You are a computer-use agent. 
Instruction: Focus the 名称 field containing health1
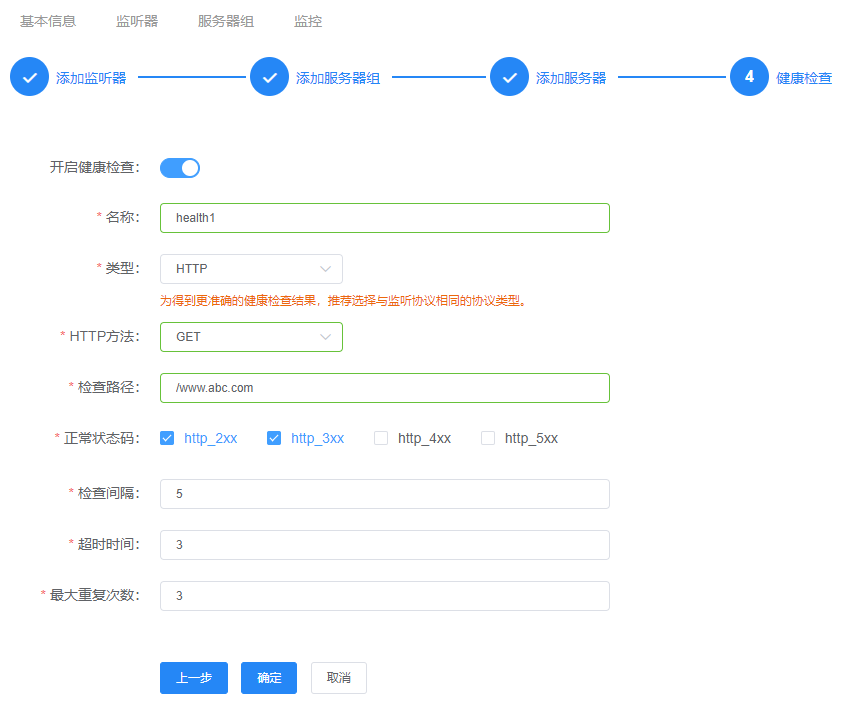coord(384,218)
